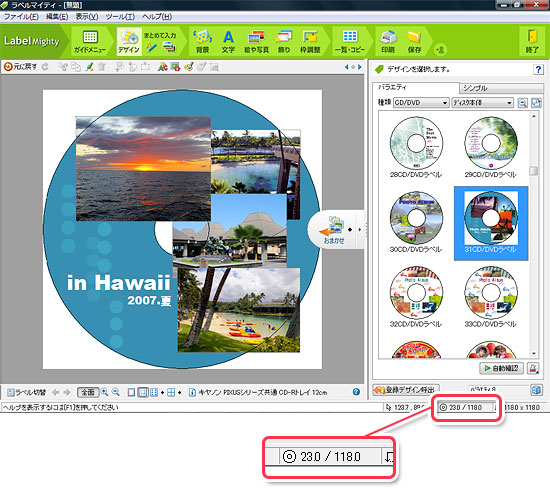This screenshot has height=488, width=550.
Task: Expand the ディスク本体 dropdown
Action: pos(482,102)
